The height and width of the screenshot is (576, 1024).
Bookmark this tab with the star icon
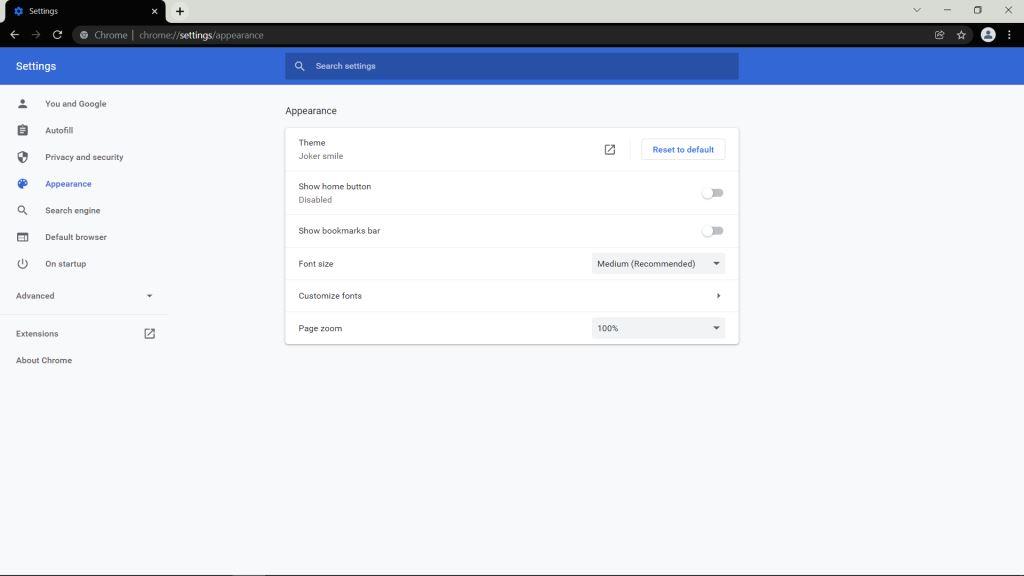click(961, 35)
